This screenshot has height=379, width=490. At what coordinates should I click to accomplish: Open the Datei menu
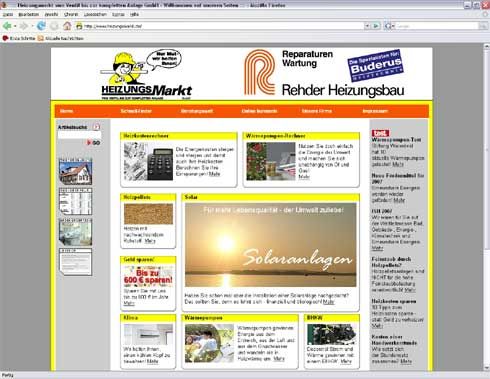[x=8, y=14]
